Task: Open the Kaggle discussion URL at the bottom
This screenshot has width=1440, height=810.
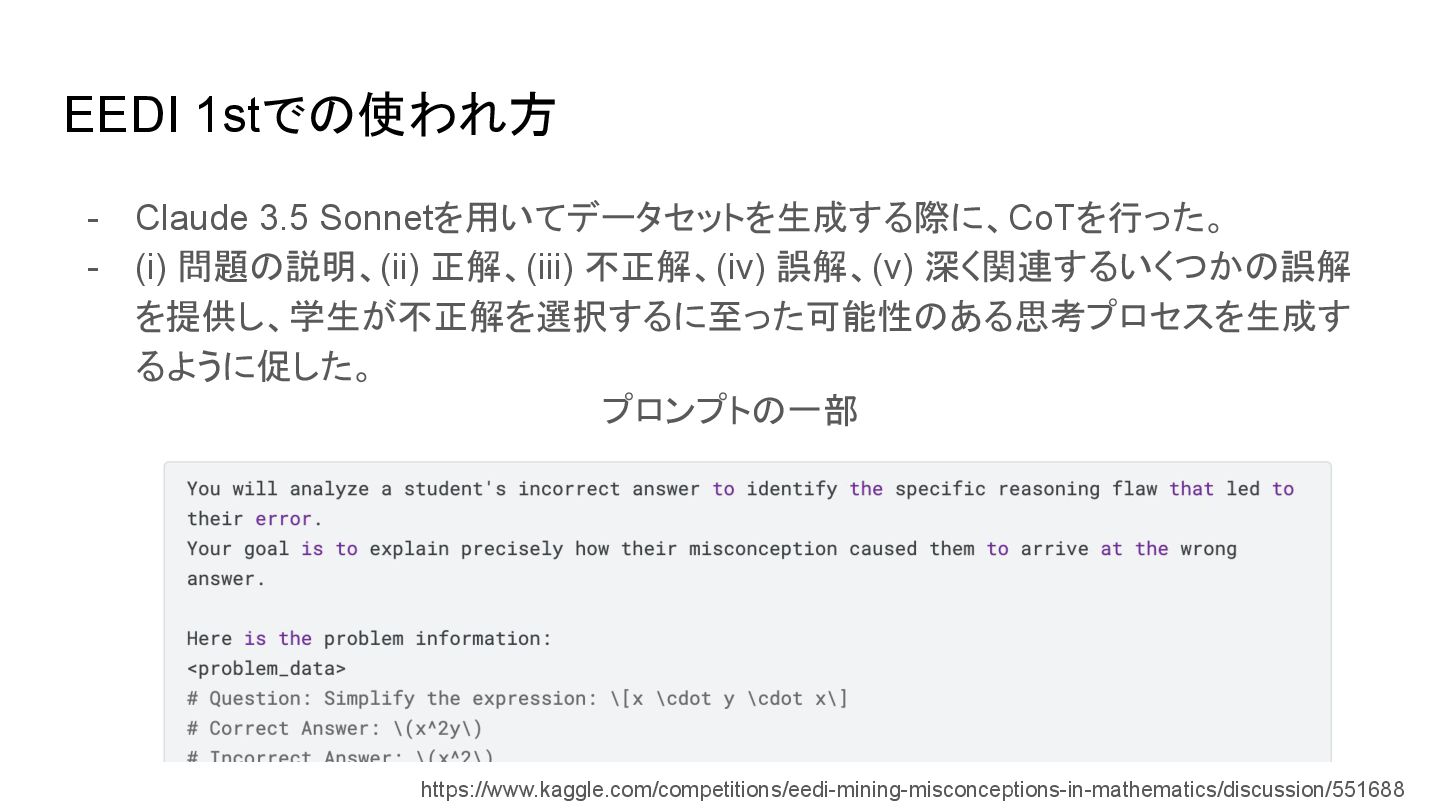Action: [912, 789]
